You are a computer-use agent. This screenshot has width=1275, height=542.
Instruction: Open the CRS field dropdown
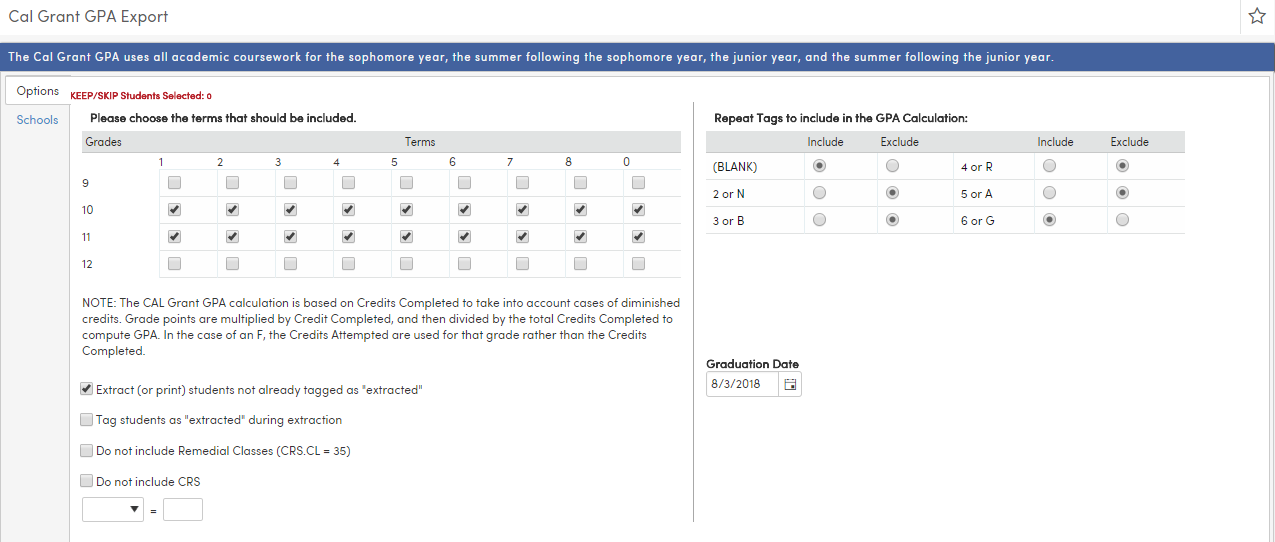click(x=113, y=510)
